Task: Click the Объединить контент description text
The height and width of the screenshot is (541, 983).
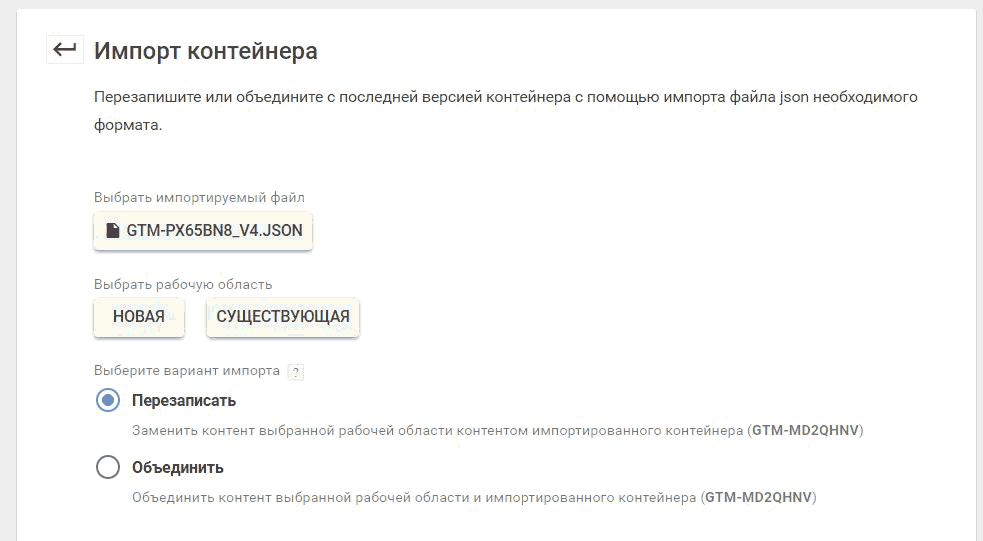Action: [474, 498]
